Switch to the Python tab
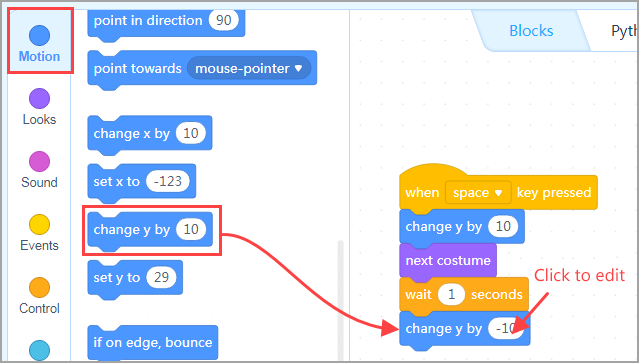 click(624, 31)
